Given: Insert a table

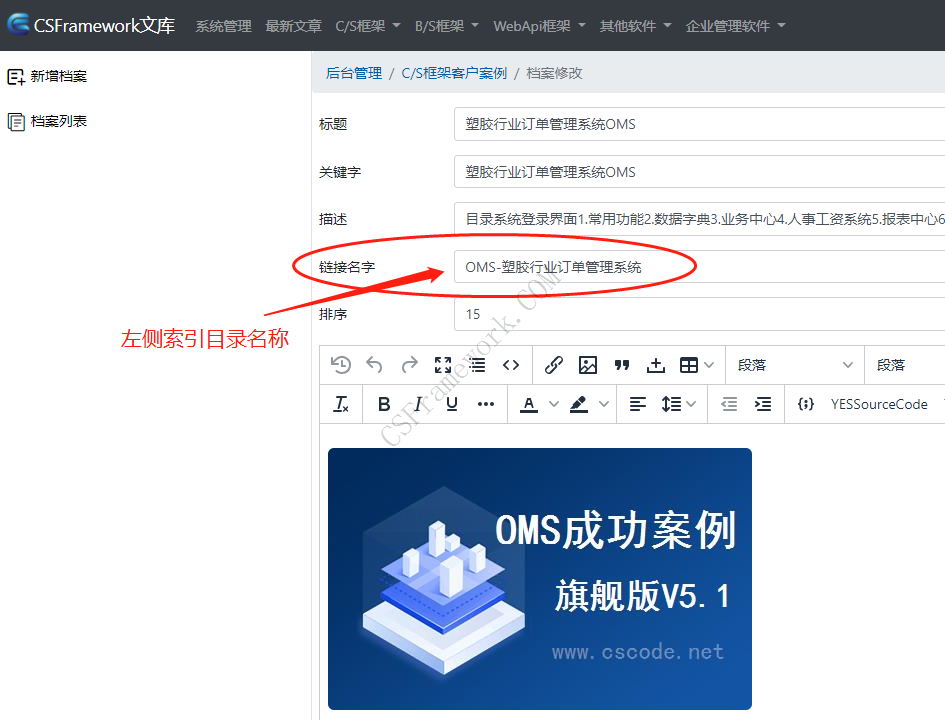Looking at the screenshot, I should pyautogui.click(x=688, y=365).
